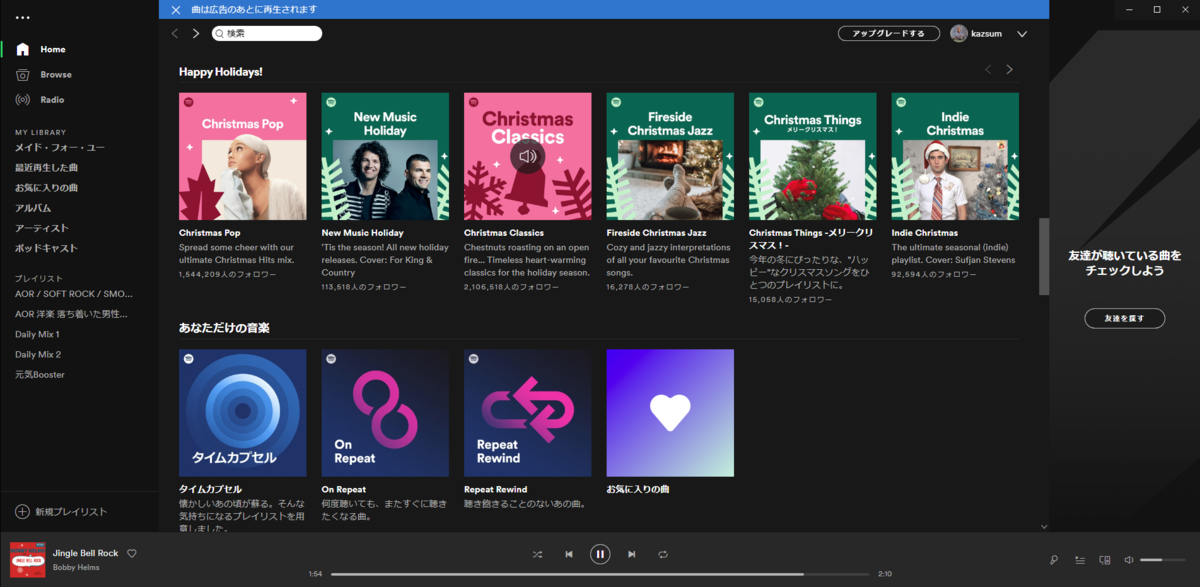Open アーティスト in library
Screen dimensions: 1200x587
pos(42,228)
